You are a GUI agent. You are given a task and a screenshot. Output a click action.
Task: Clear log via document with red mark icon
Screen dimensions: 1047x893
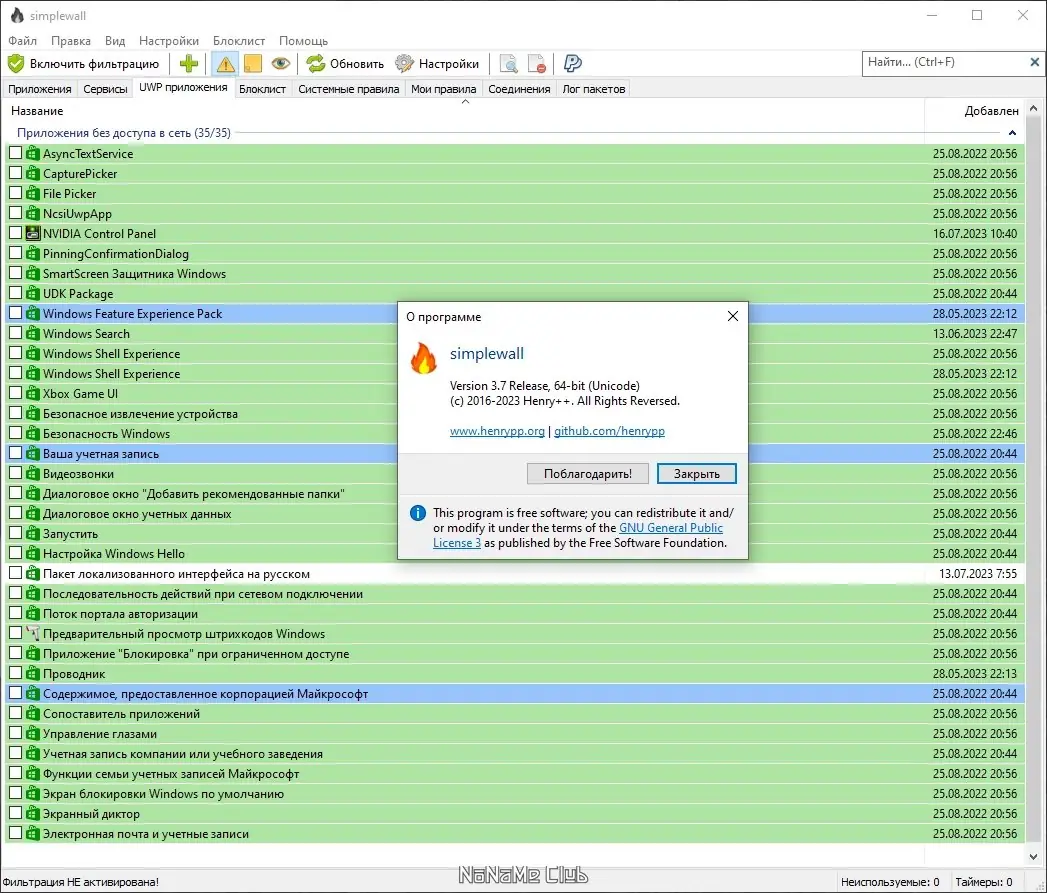[536, 63]
